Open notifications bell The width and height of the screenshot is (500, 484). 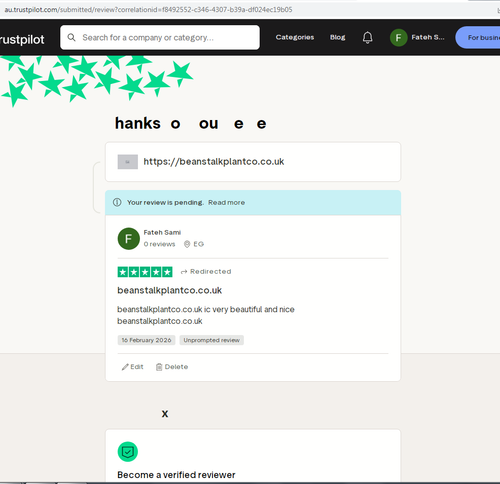367,37
